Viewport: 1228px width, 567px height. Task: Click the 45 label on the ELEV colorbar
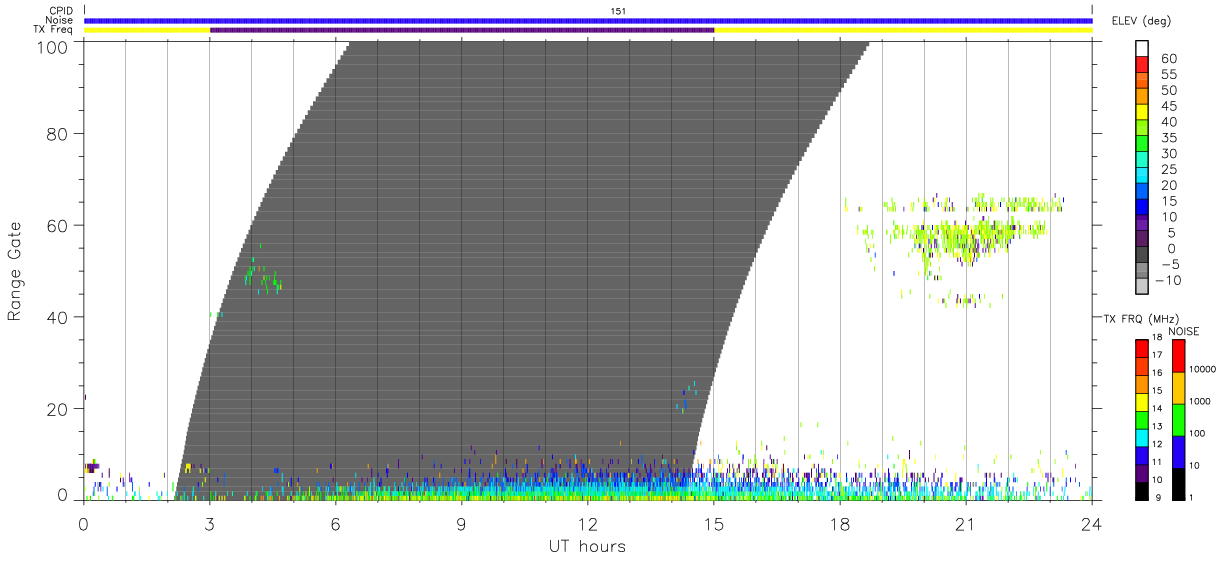[1168, 106]
